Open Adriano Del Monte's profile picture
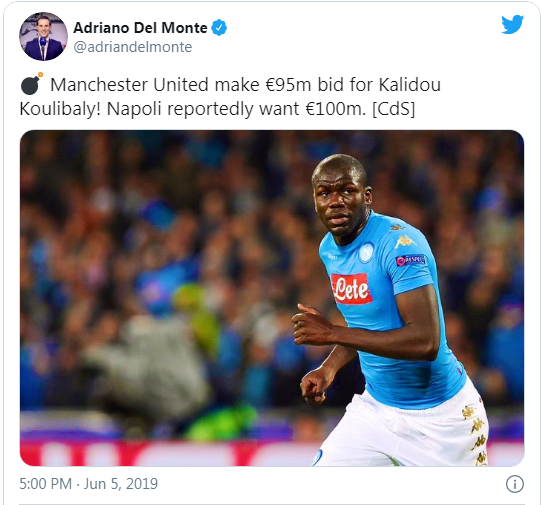 click(43, 36)
